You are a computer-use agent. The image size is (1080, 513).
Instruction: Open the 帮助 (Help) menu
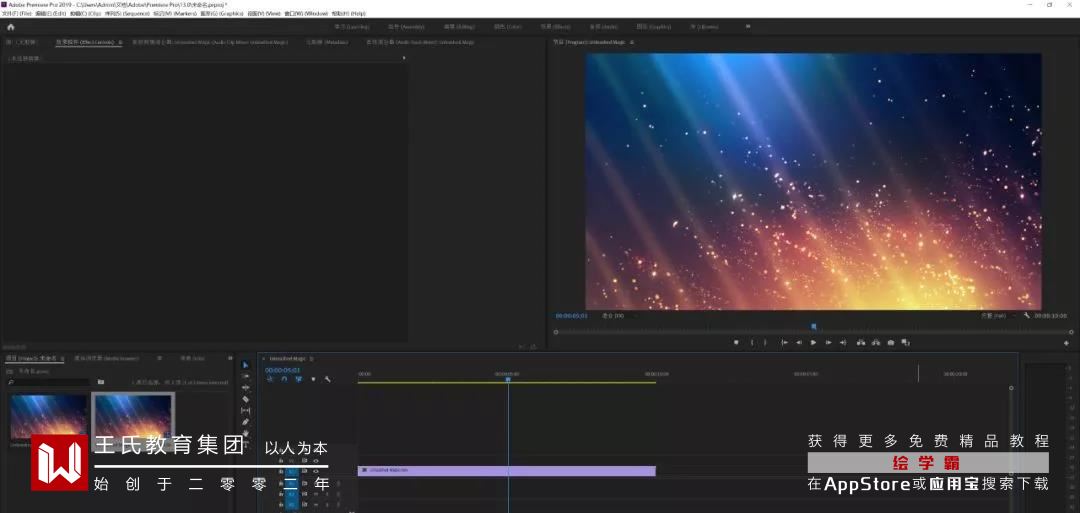(x=349, y=14)
